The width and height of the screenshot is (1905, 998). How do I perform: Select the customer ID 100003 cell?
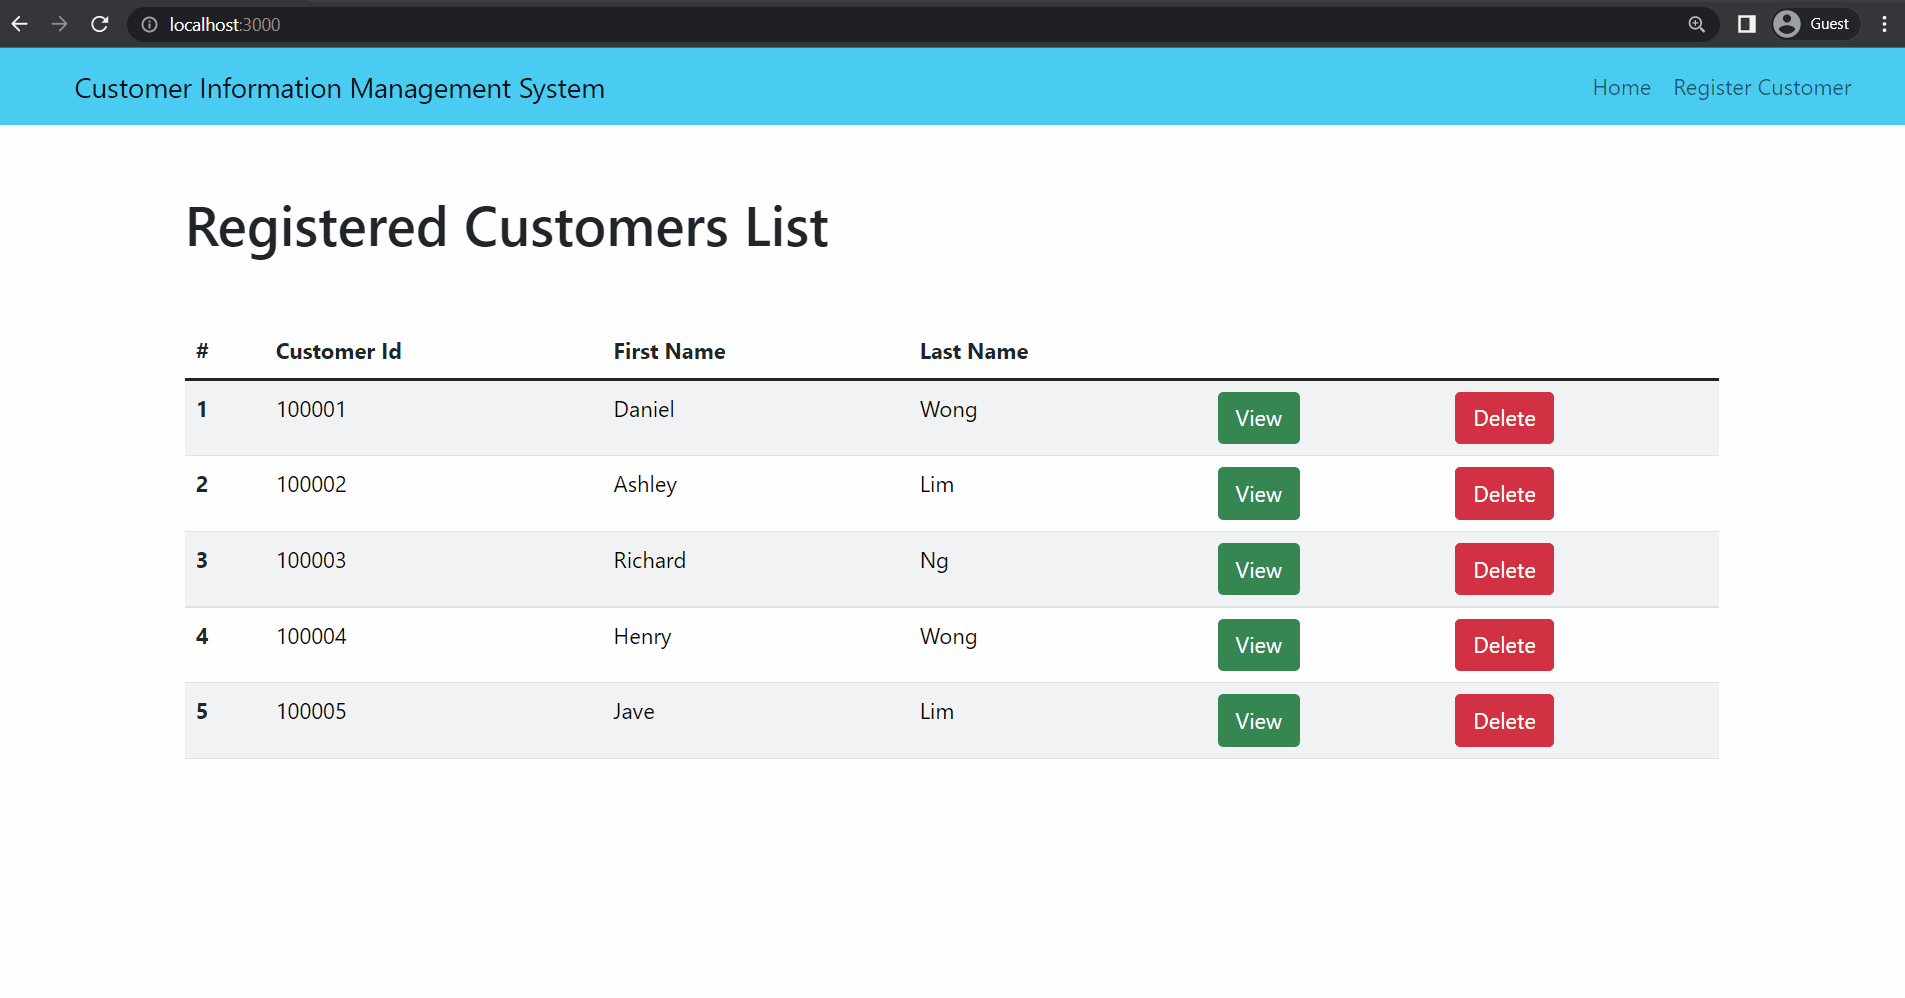(311, 560)
